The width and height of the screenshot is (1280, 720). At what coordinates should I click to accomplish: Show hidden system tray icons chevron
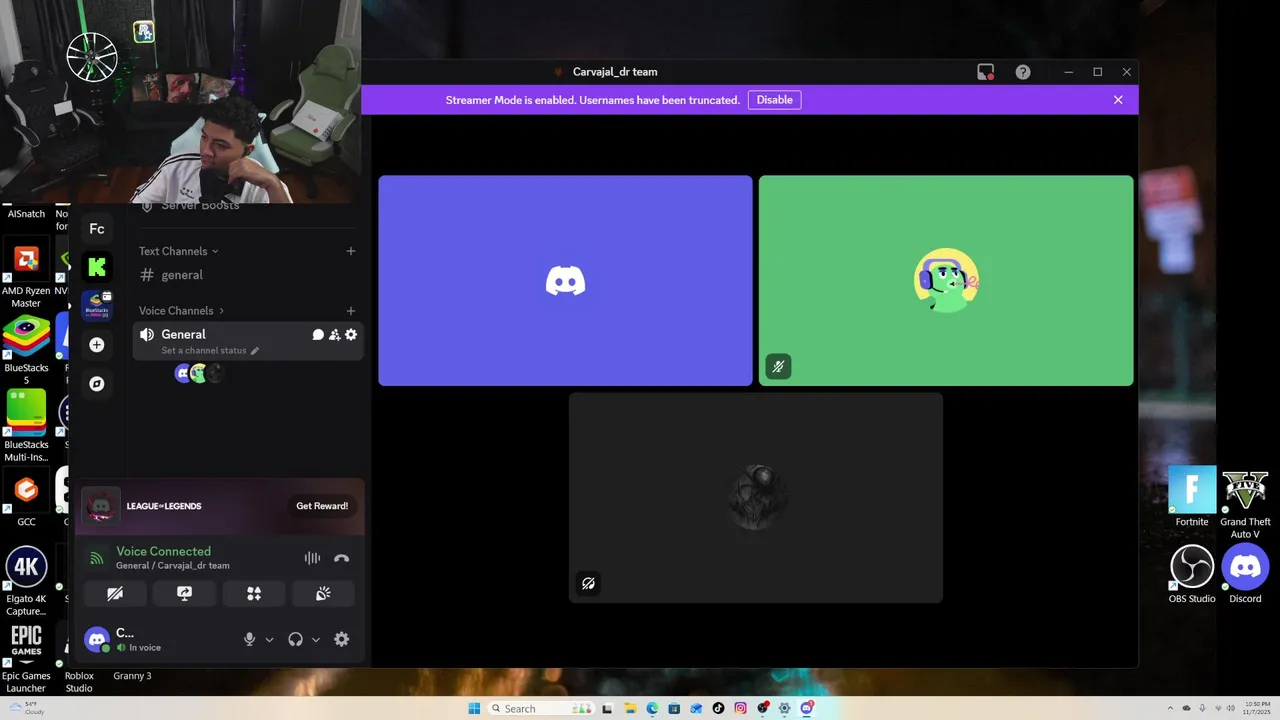pyautogui.click(x=1172, y=708)
